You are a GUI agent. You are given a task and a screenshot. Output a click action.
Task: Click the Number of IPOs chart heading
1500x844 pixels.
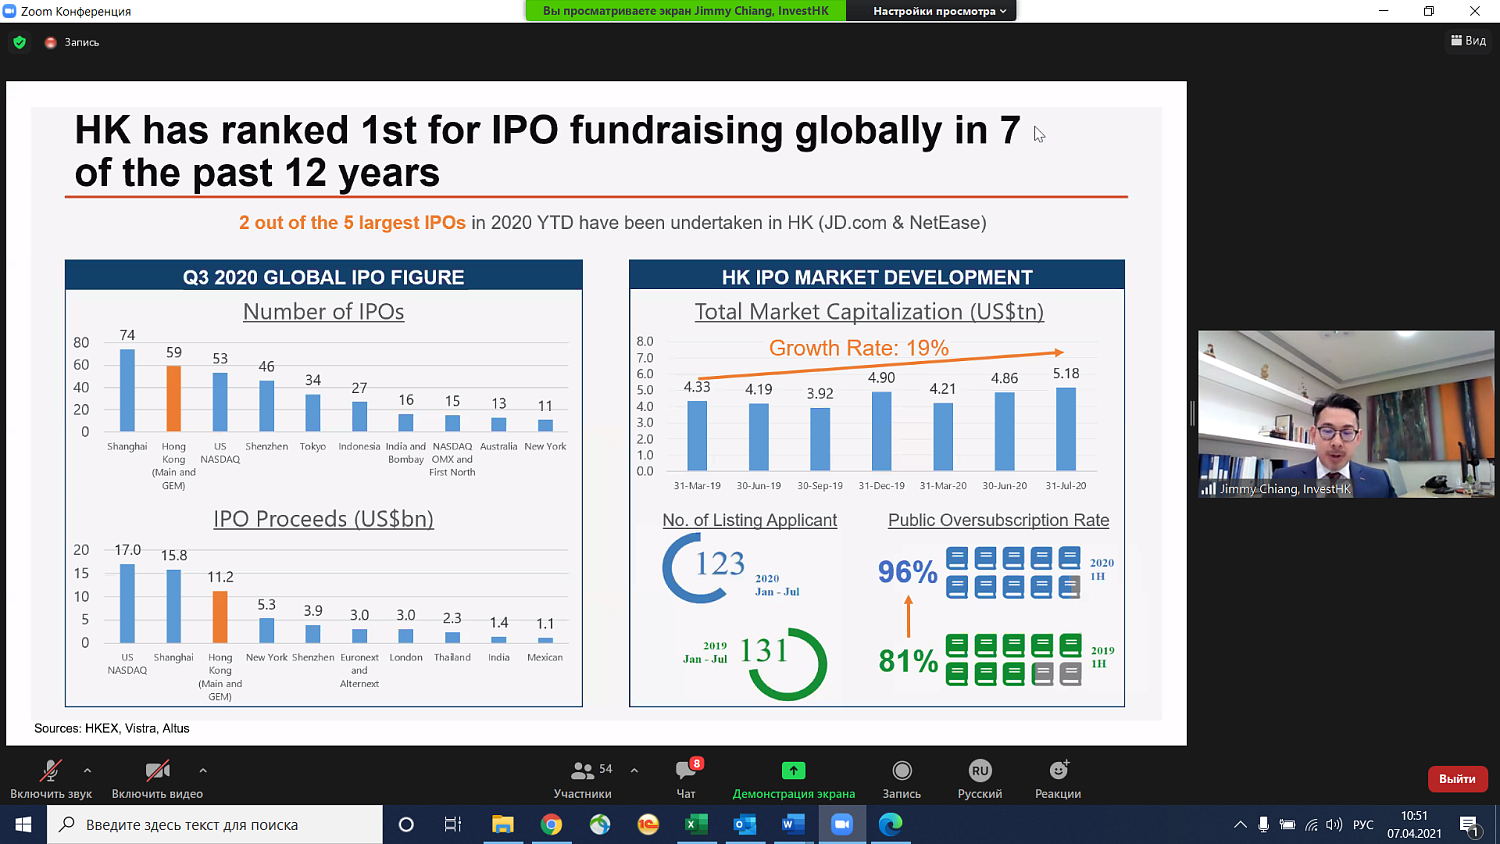(324, 312)
